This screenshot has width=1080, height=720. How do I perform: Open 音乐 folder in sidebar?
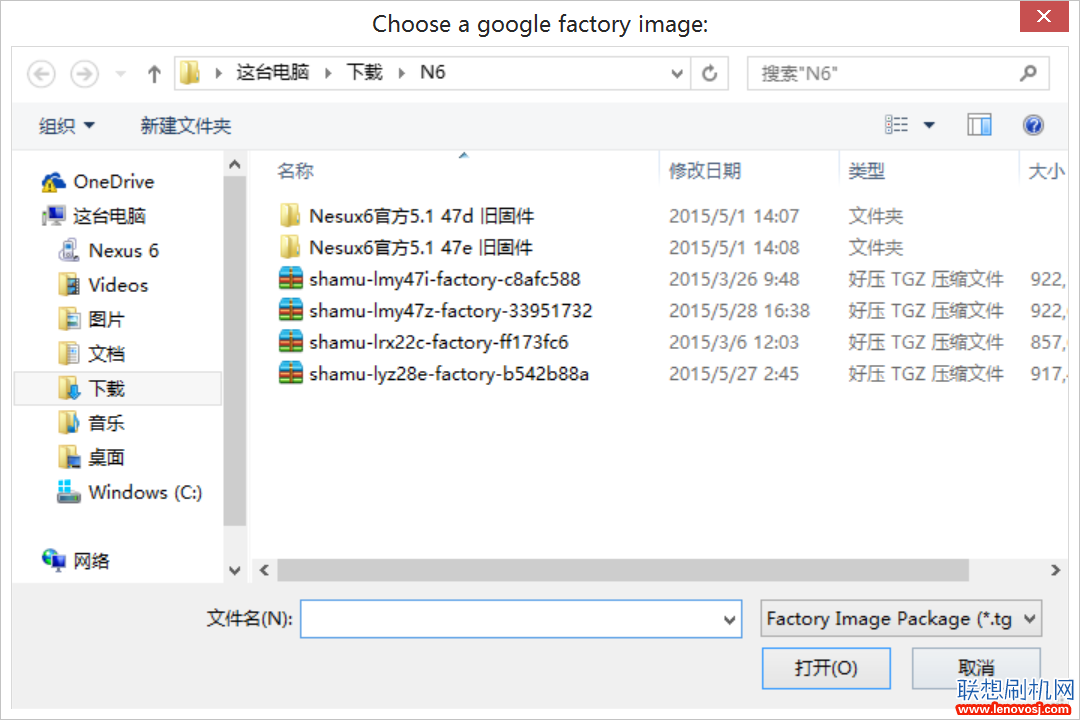pyautogui.click(x=92, y=423)
